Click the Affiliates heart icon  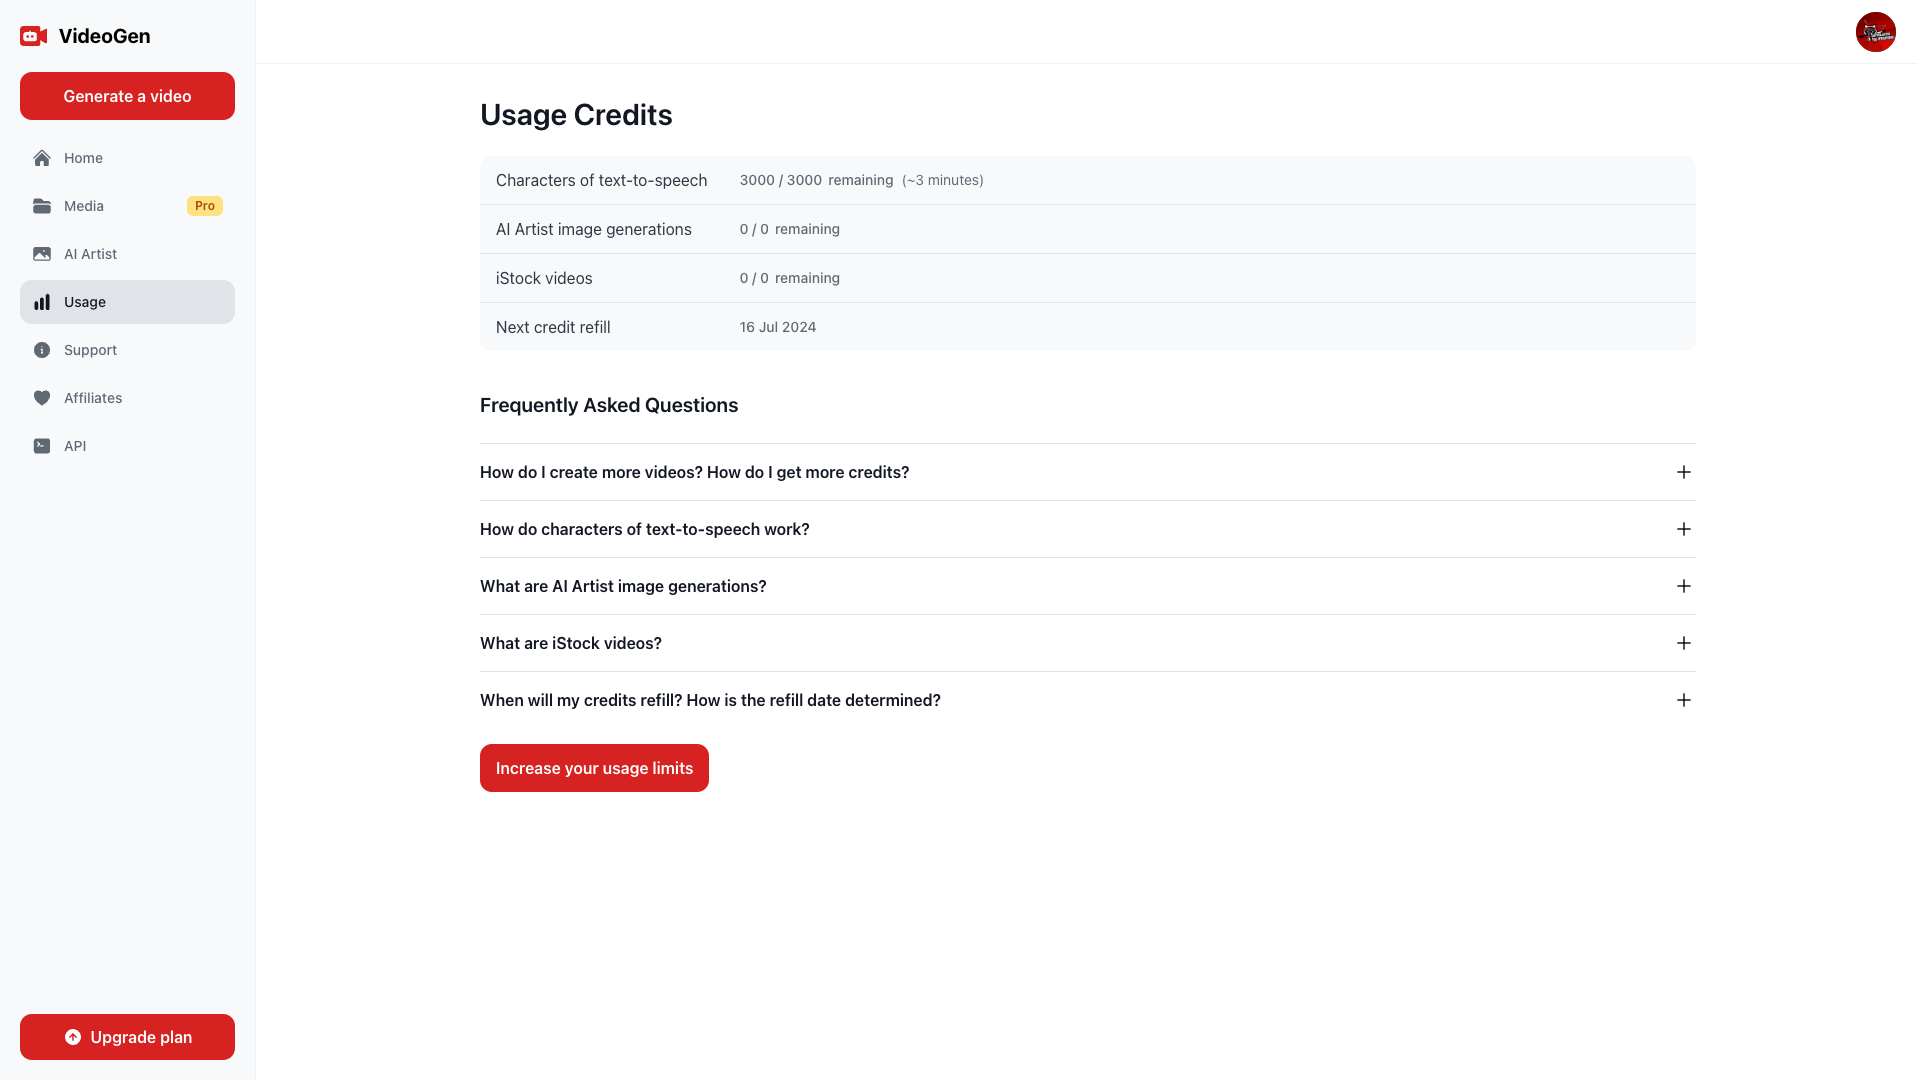coord(42,398)
